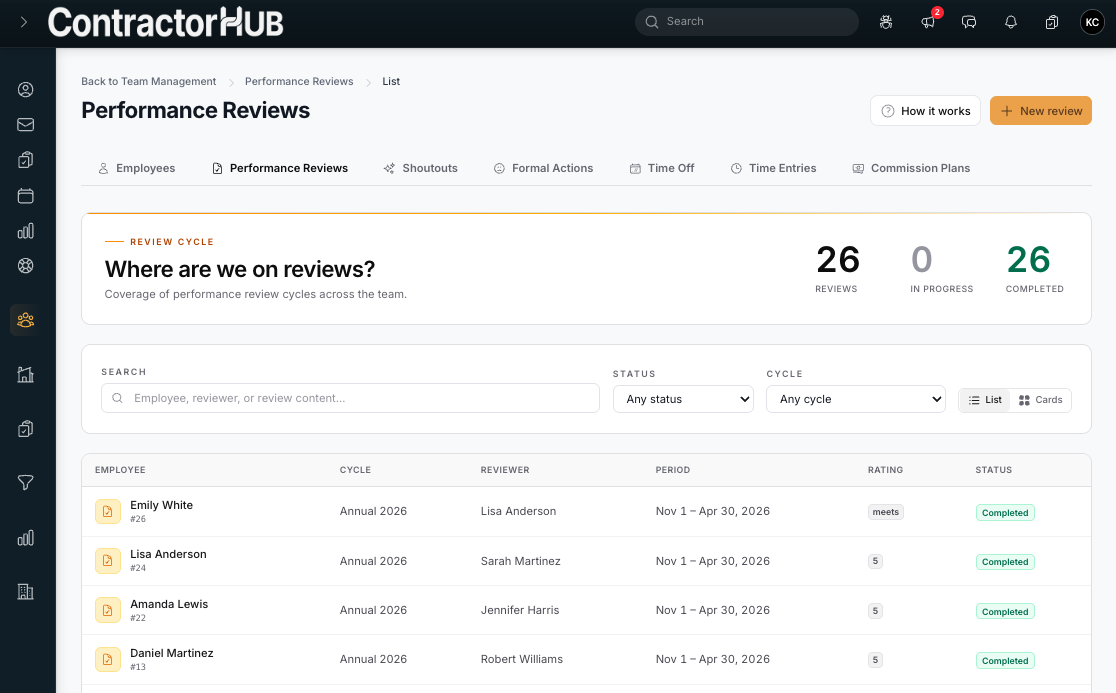The height and width of the screenshot is (693, 1116).
Task: Switch to Cards view
Action: point(1041,400)
